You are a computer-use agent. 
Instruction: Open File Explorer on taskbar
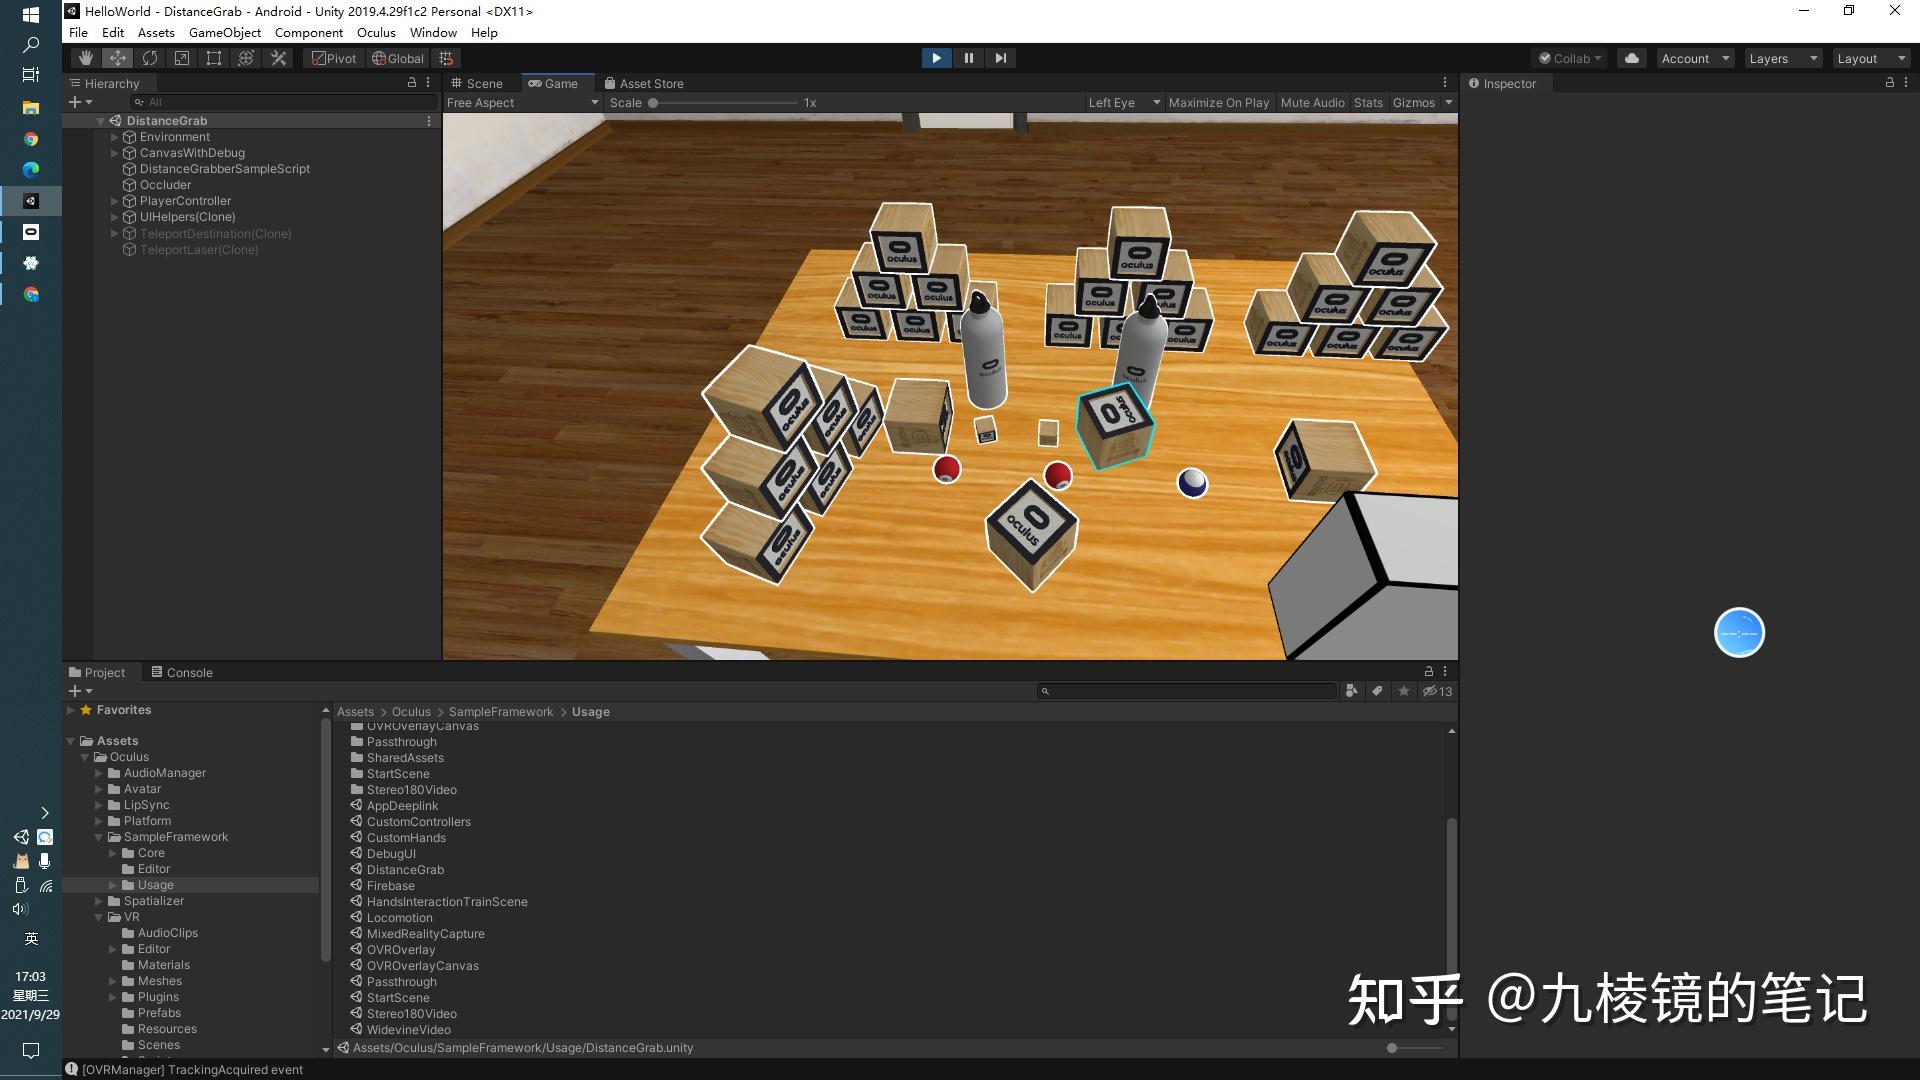(x=31, y=107)
